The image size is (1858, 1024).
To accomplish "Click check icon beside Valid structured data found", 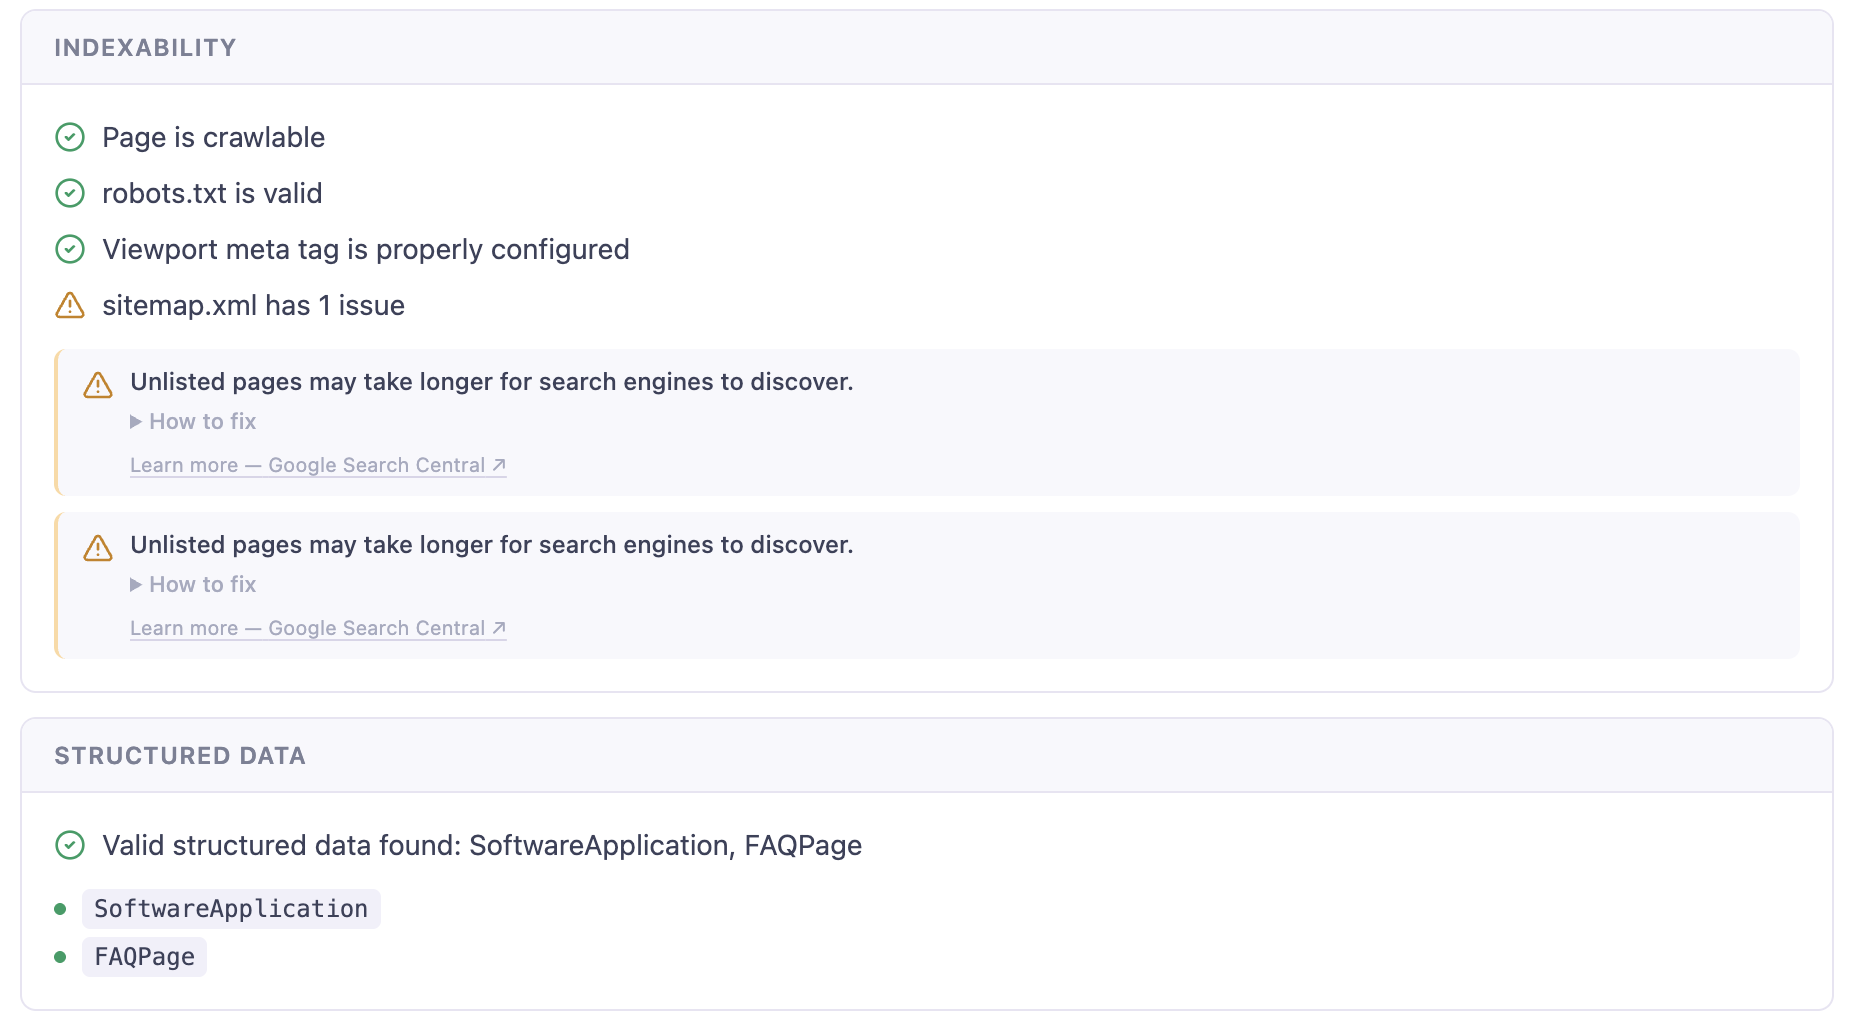I will click(70, 845).
